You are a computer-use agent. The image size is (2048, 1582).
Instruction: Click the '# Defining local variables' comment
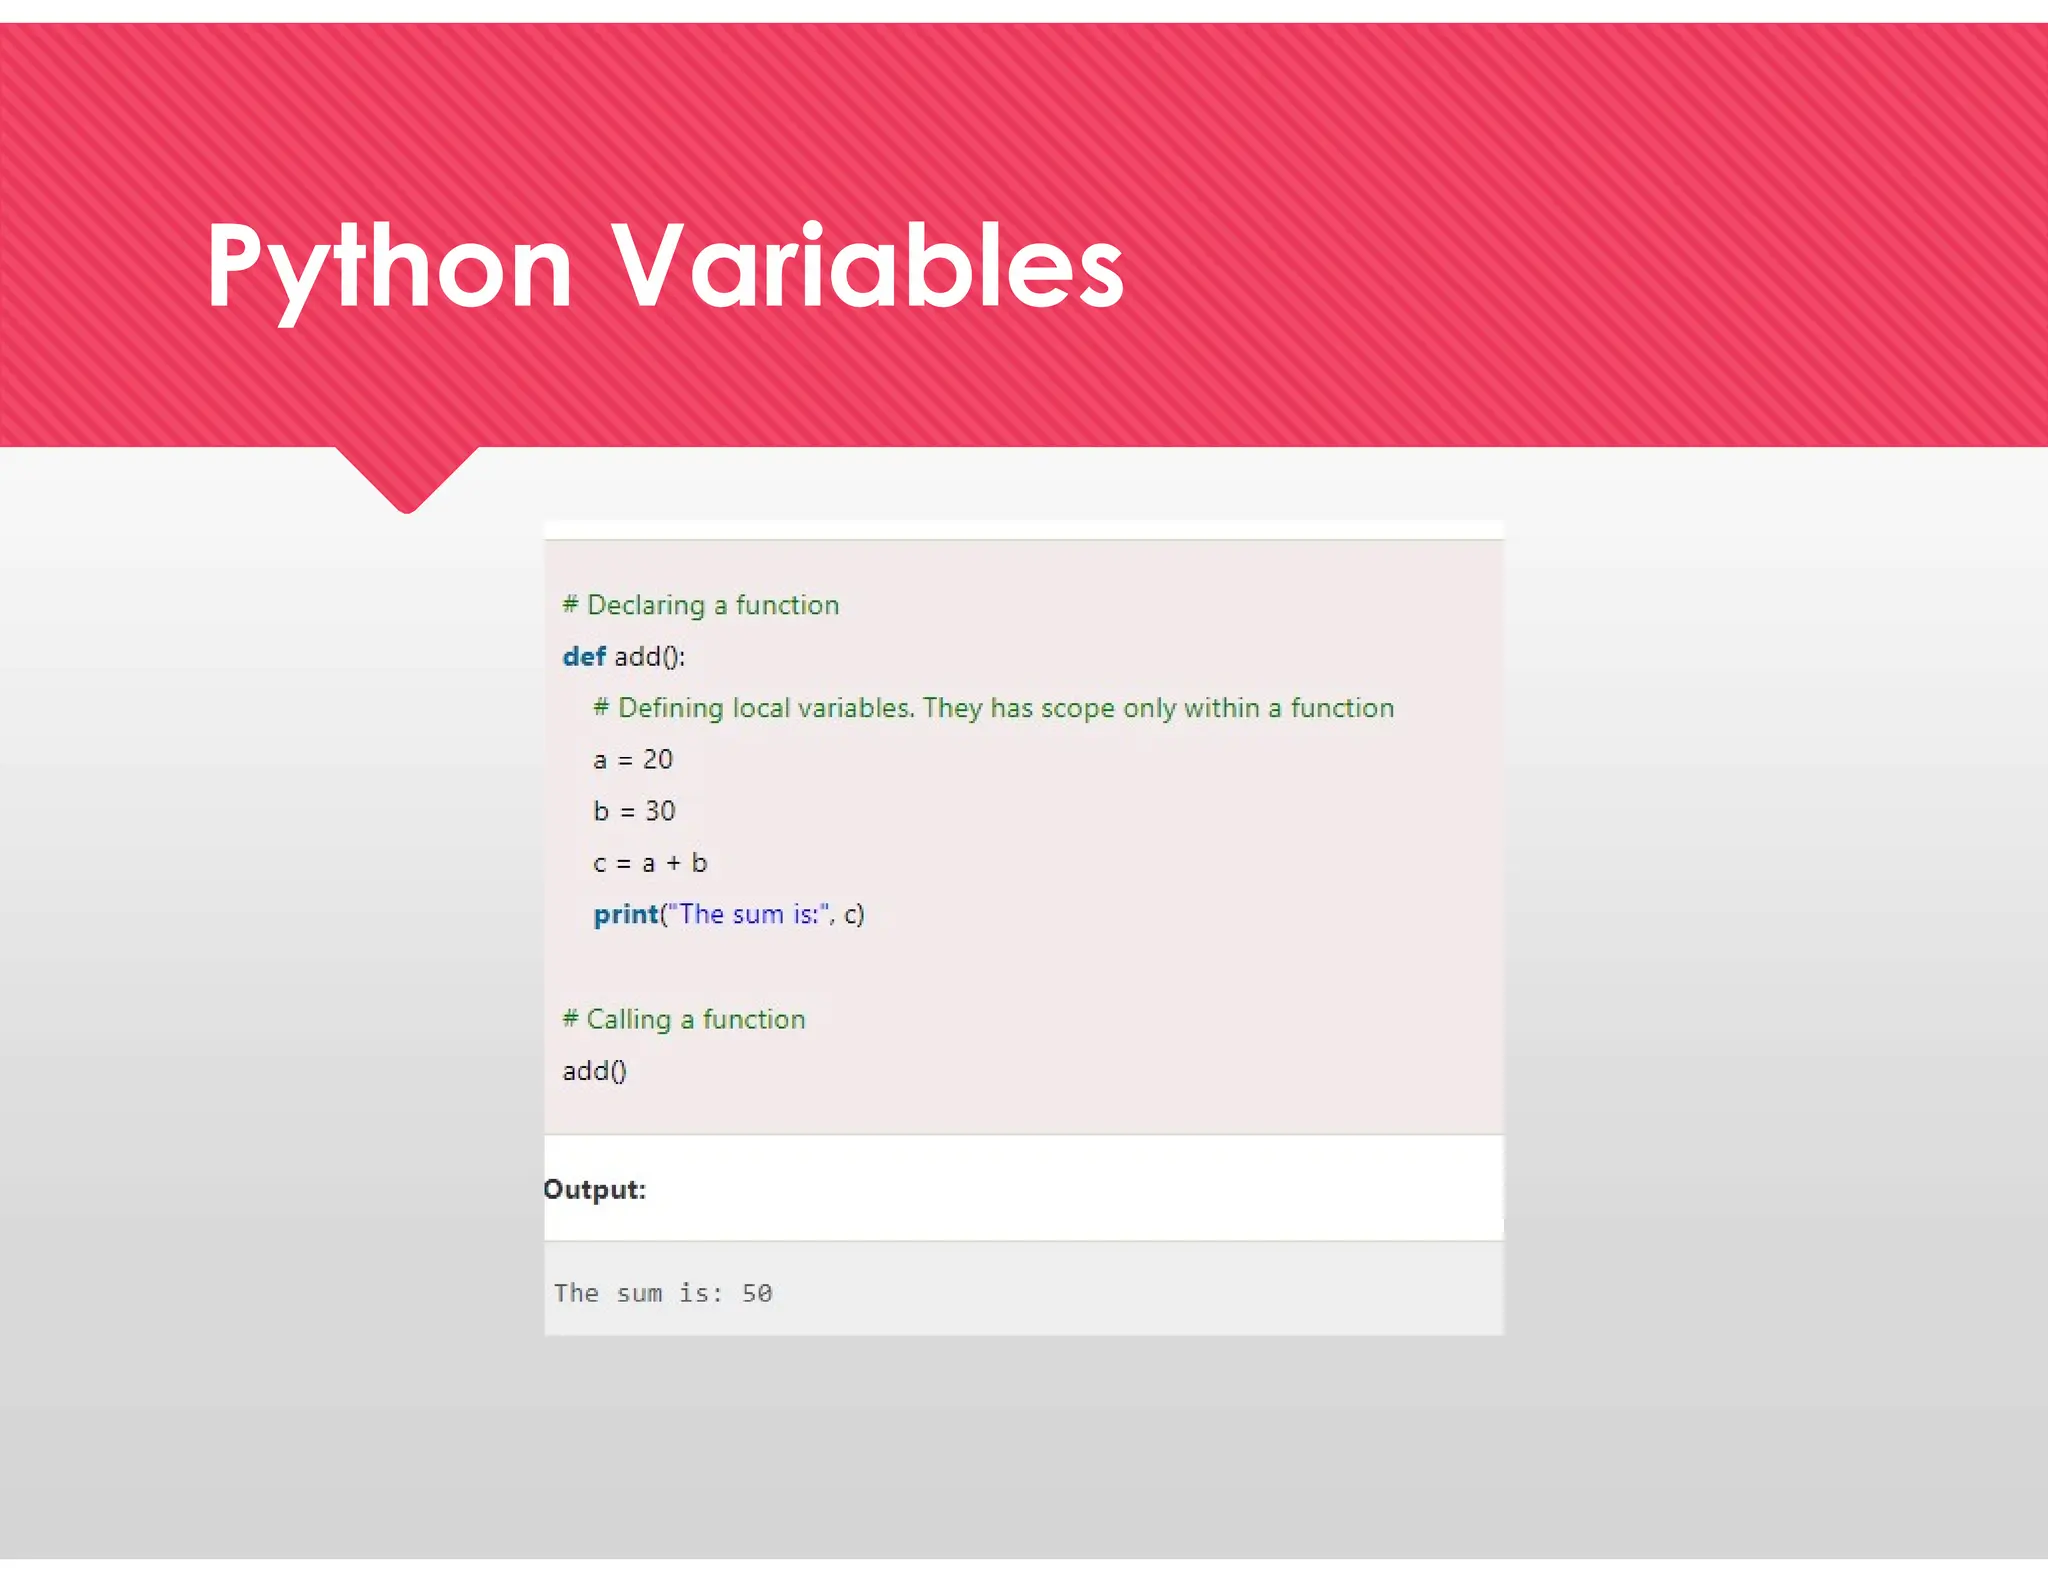(x=993, y=709)
